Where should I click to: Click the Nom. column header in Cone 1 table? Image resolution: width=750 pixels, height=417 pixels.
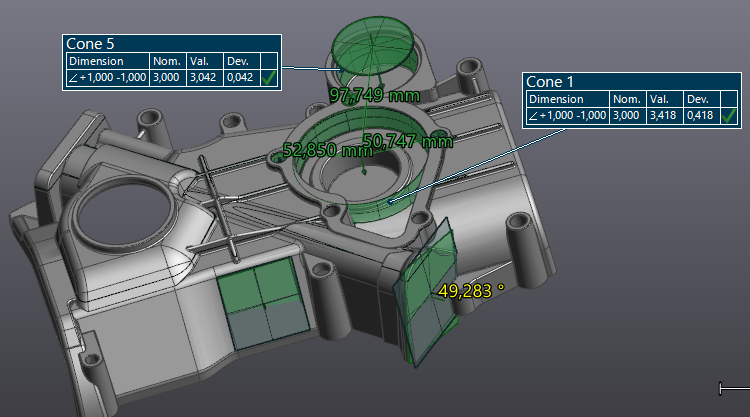click(626, 99)
